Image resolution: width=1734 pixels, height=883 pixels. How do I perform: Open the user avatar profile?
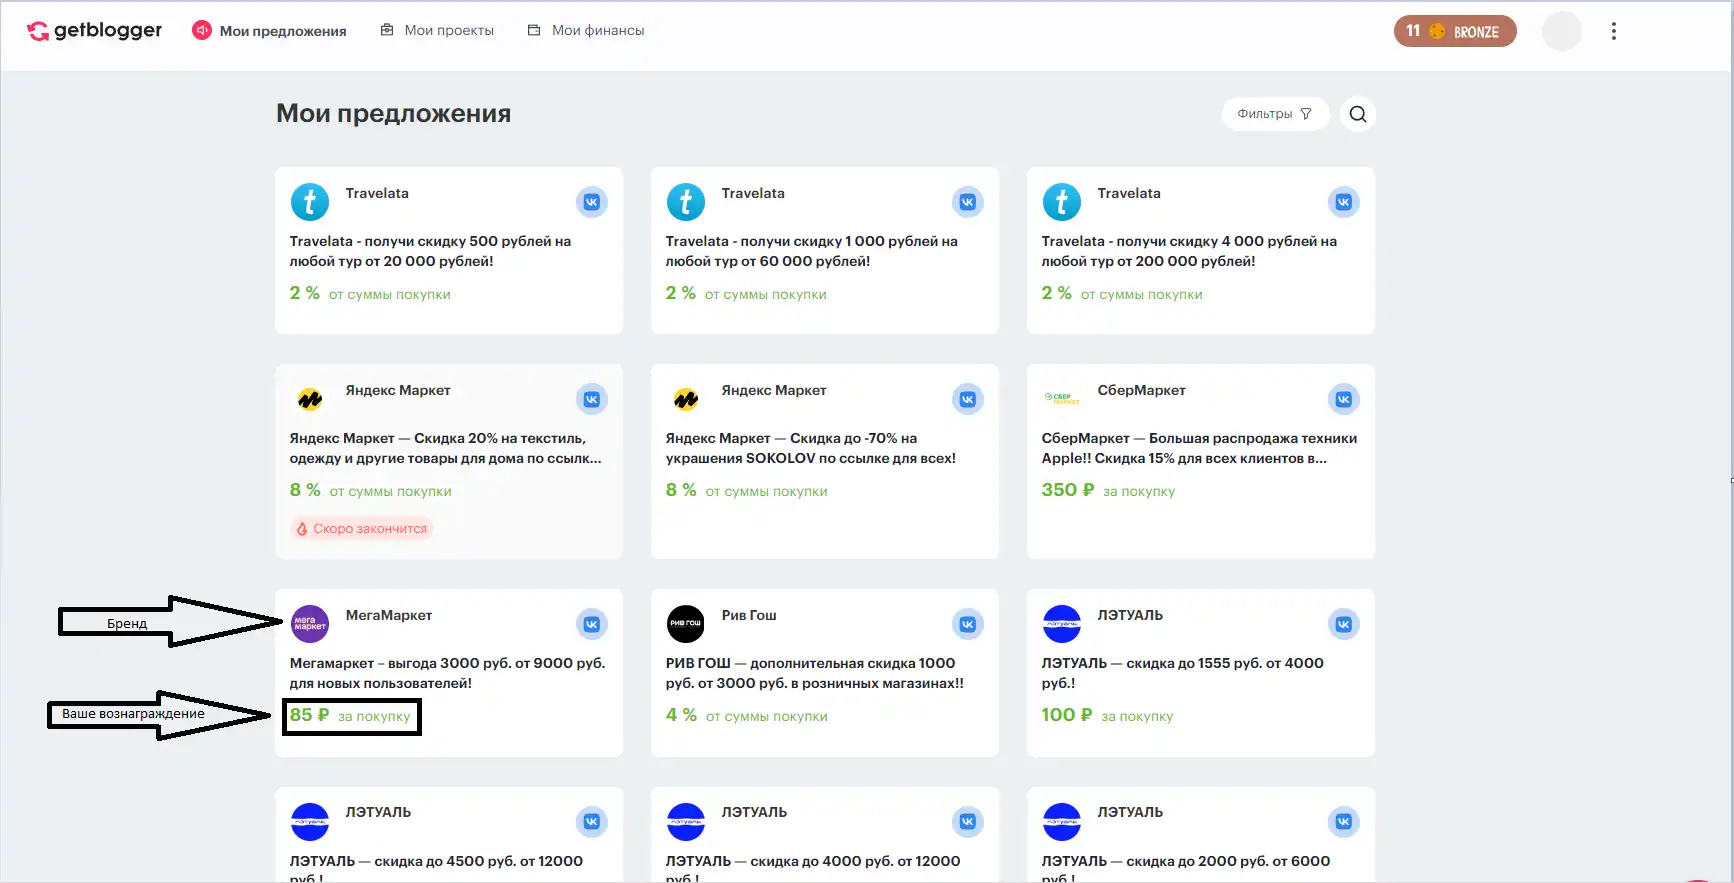point(1561,31)
